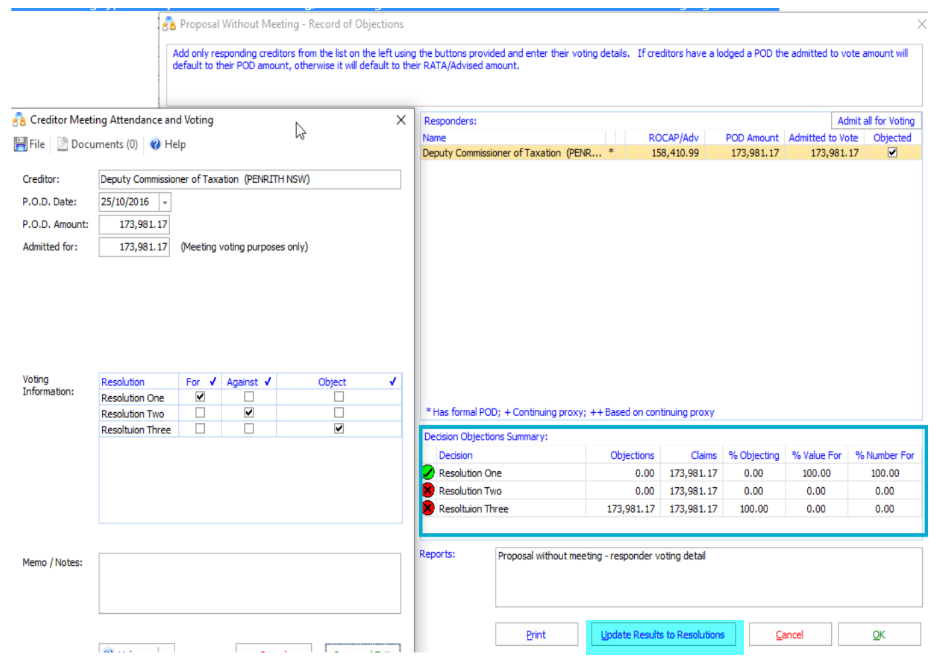Untick the Against checkbox for Resolution Two

coord(249,413)
